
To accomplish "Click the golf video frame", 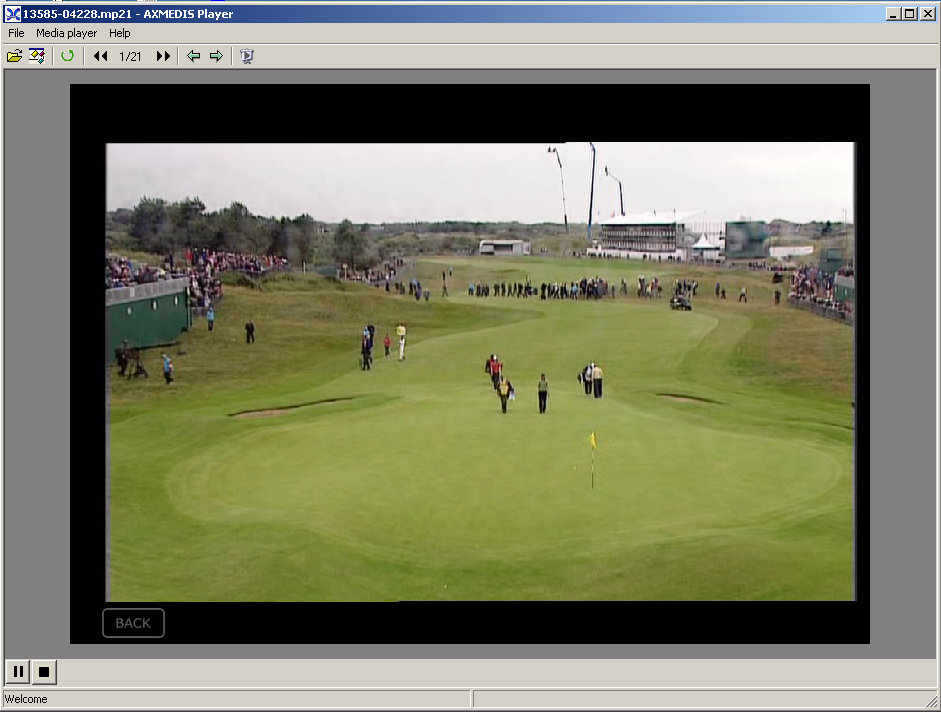I will pyautogui.click(x=480, y=372).
